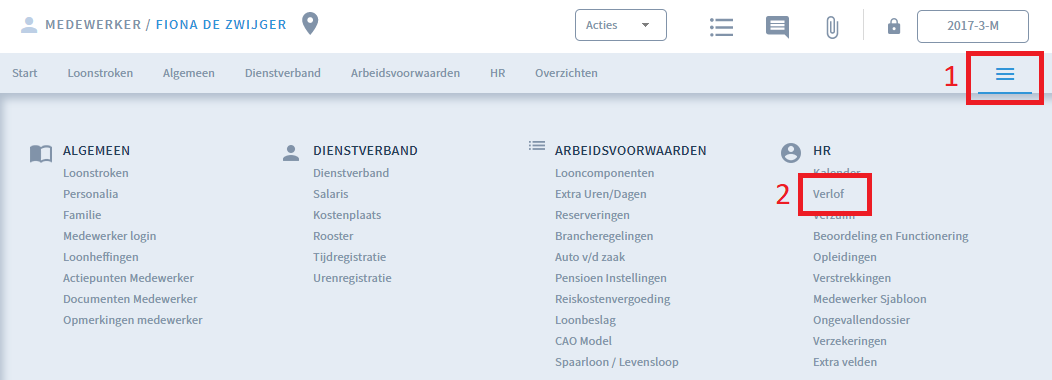
Task: Open the Acties dropdown
Action: pyautogui.click(x=621, y=26)
